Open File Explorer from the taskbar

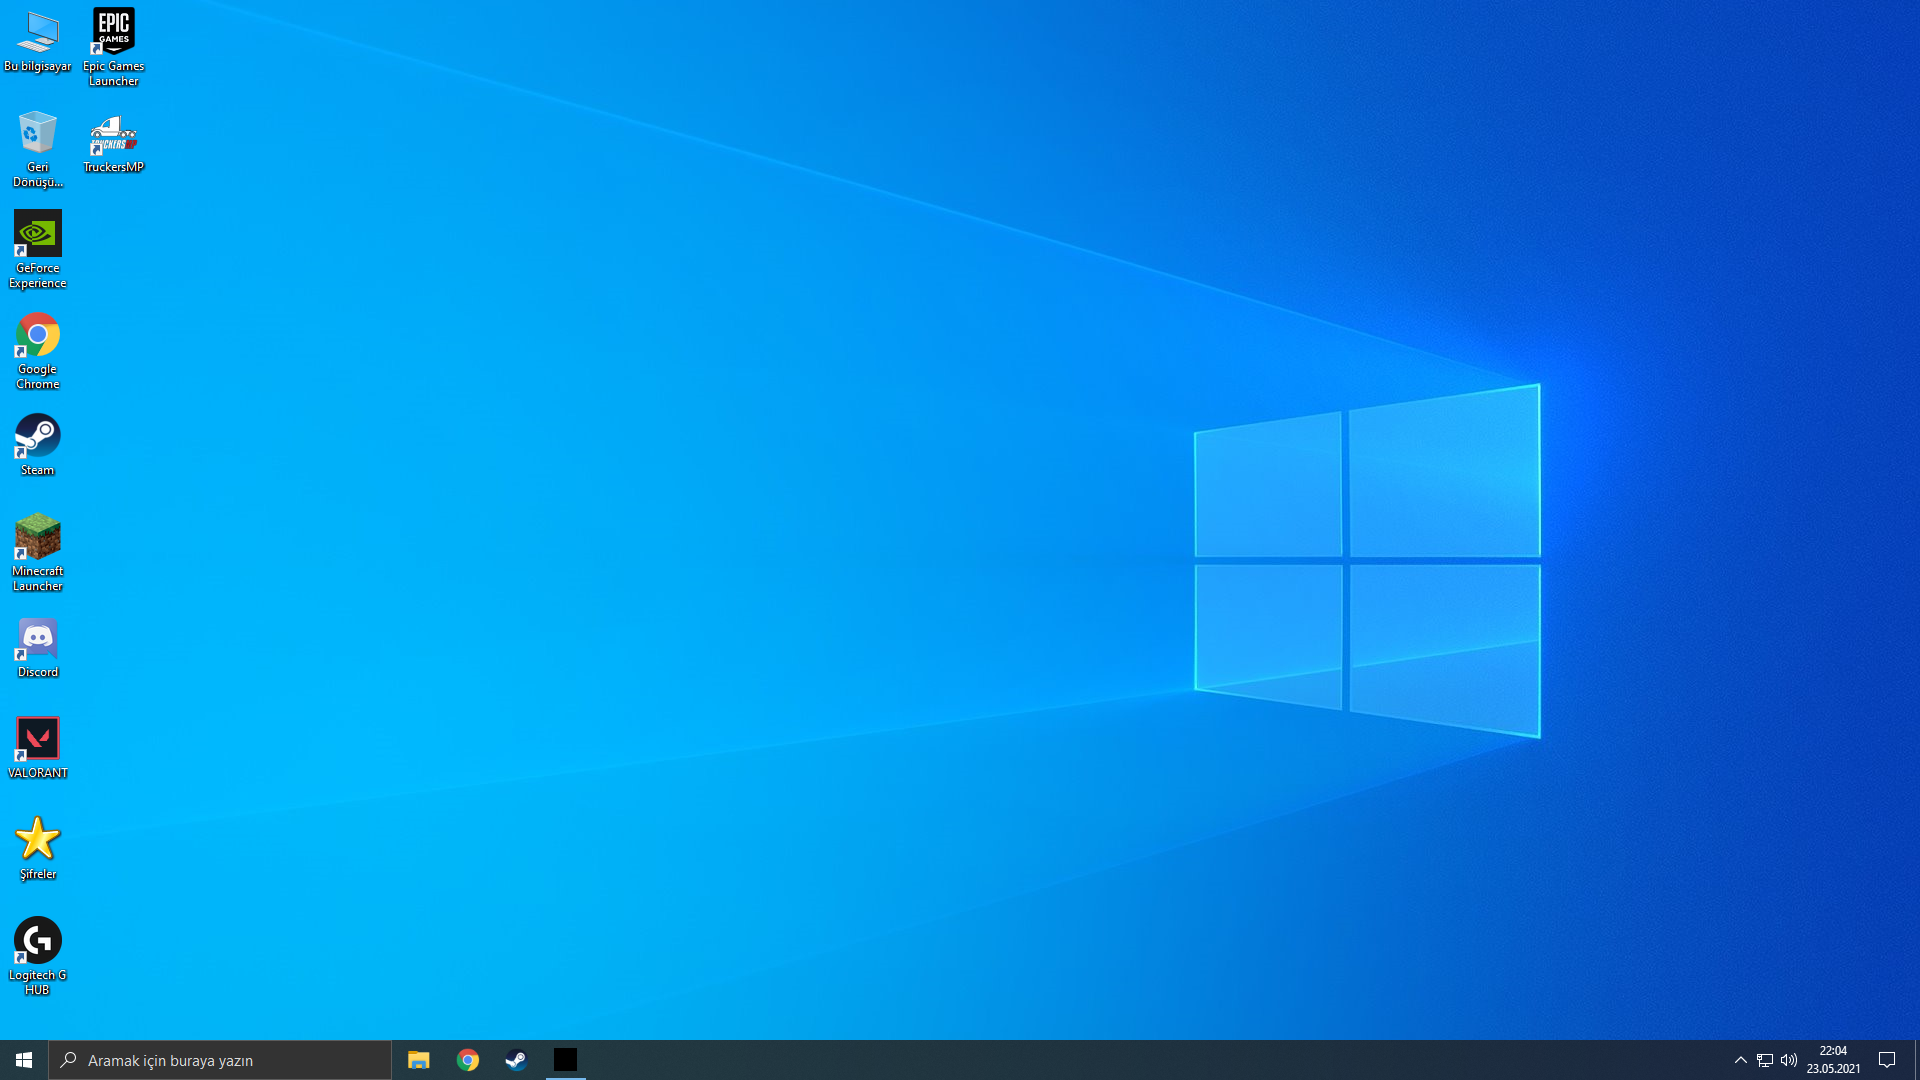click(x=418, y=1060)
